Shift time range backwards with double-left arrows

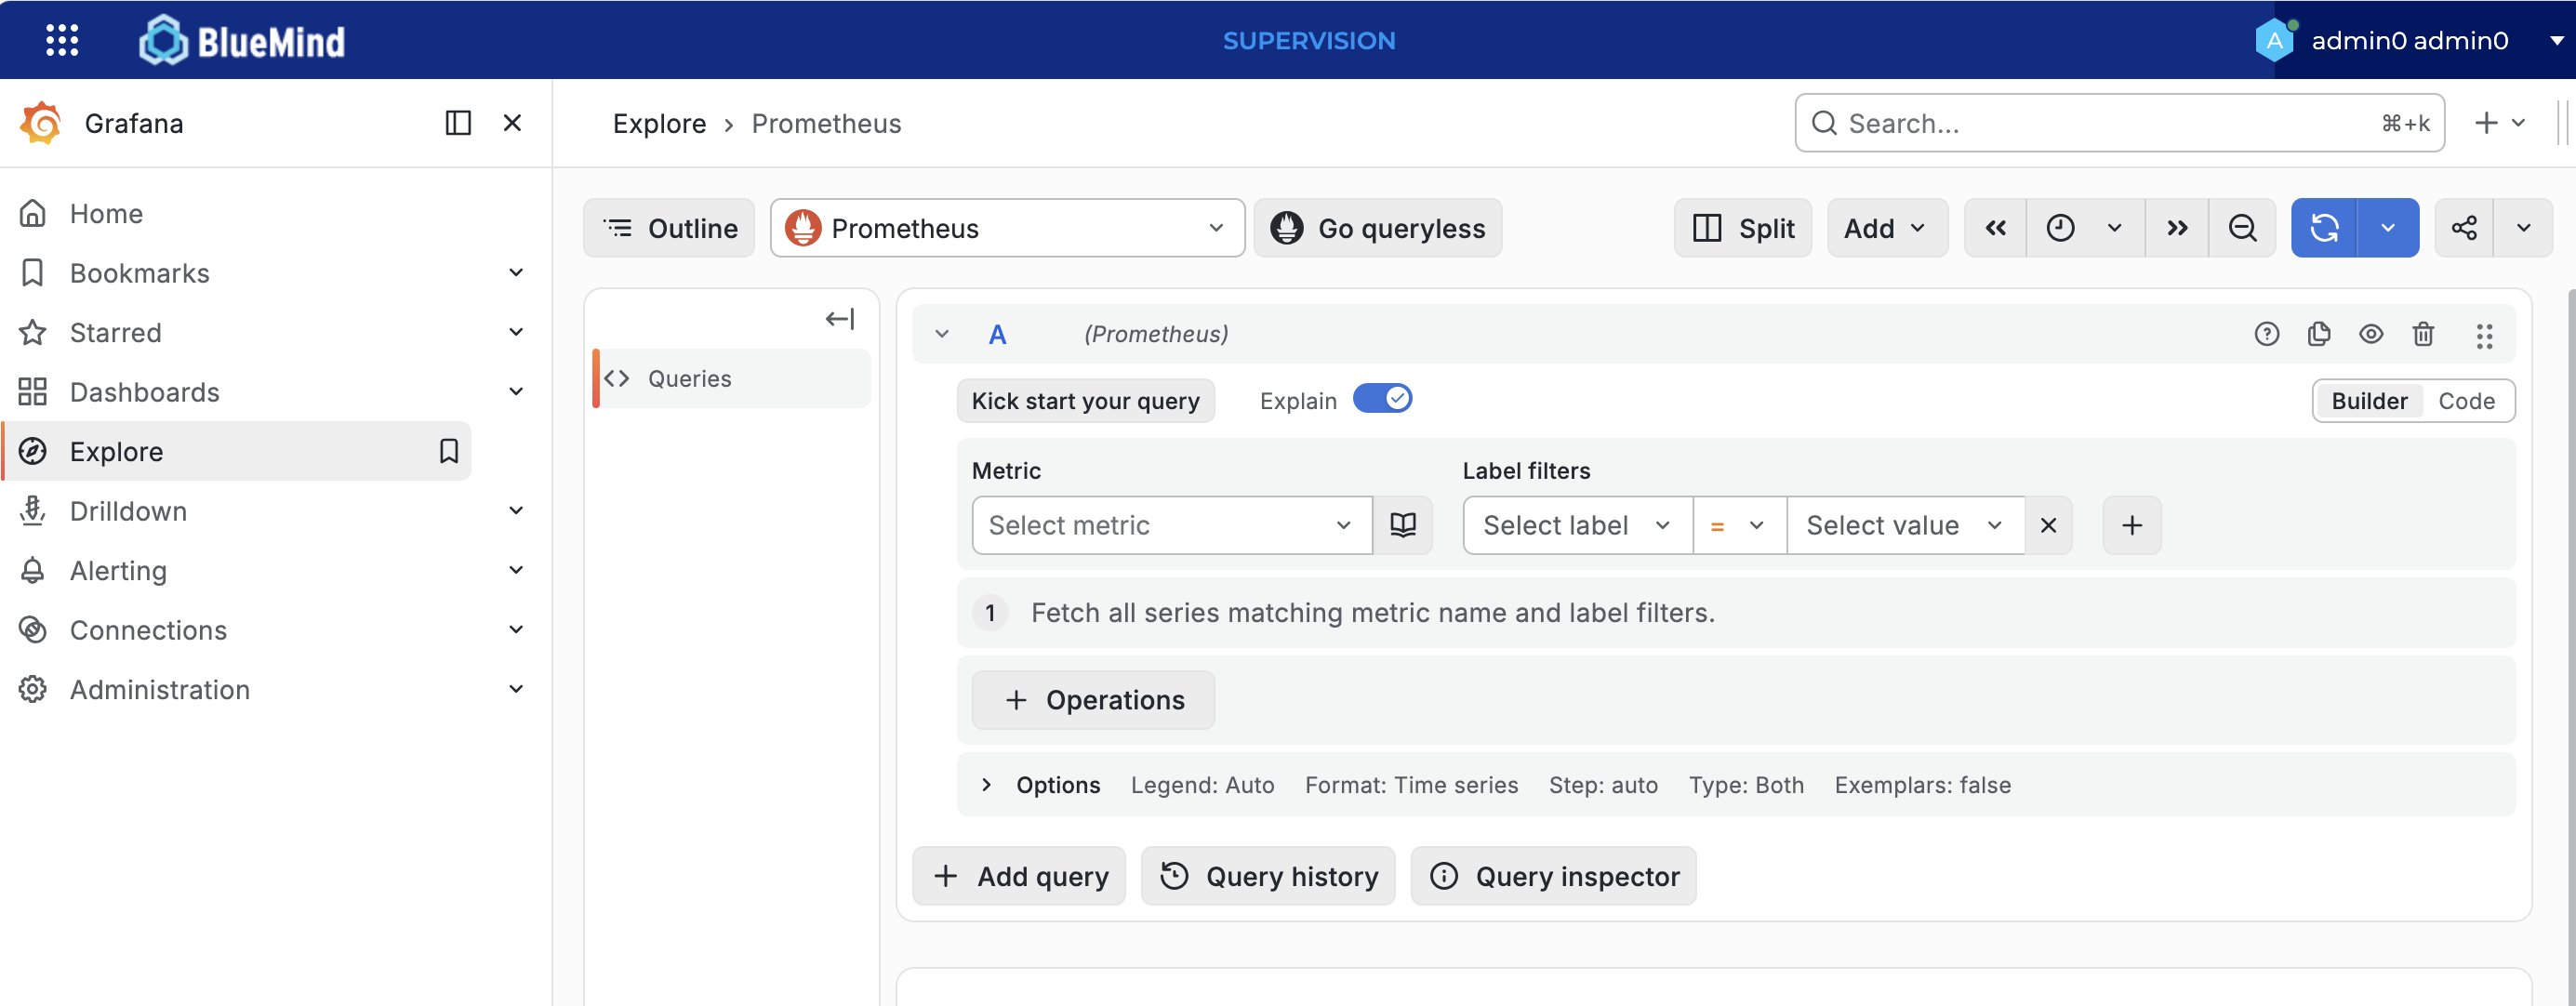click(1995, 228)
